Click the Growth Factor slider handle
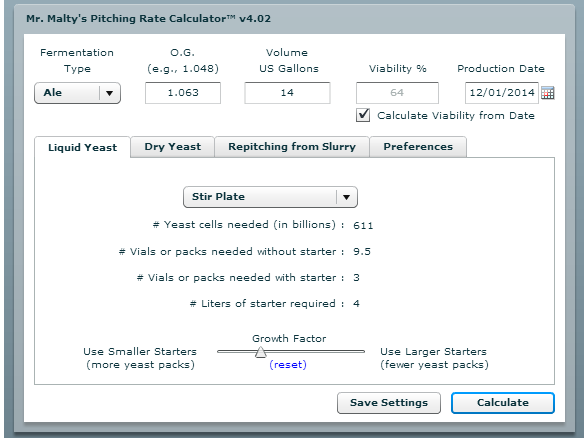 click(x=261, y=352)
